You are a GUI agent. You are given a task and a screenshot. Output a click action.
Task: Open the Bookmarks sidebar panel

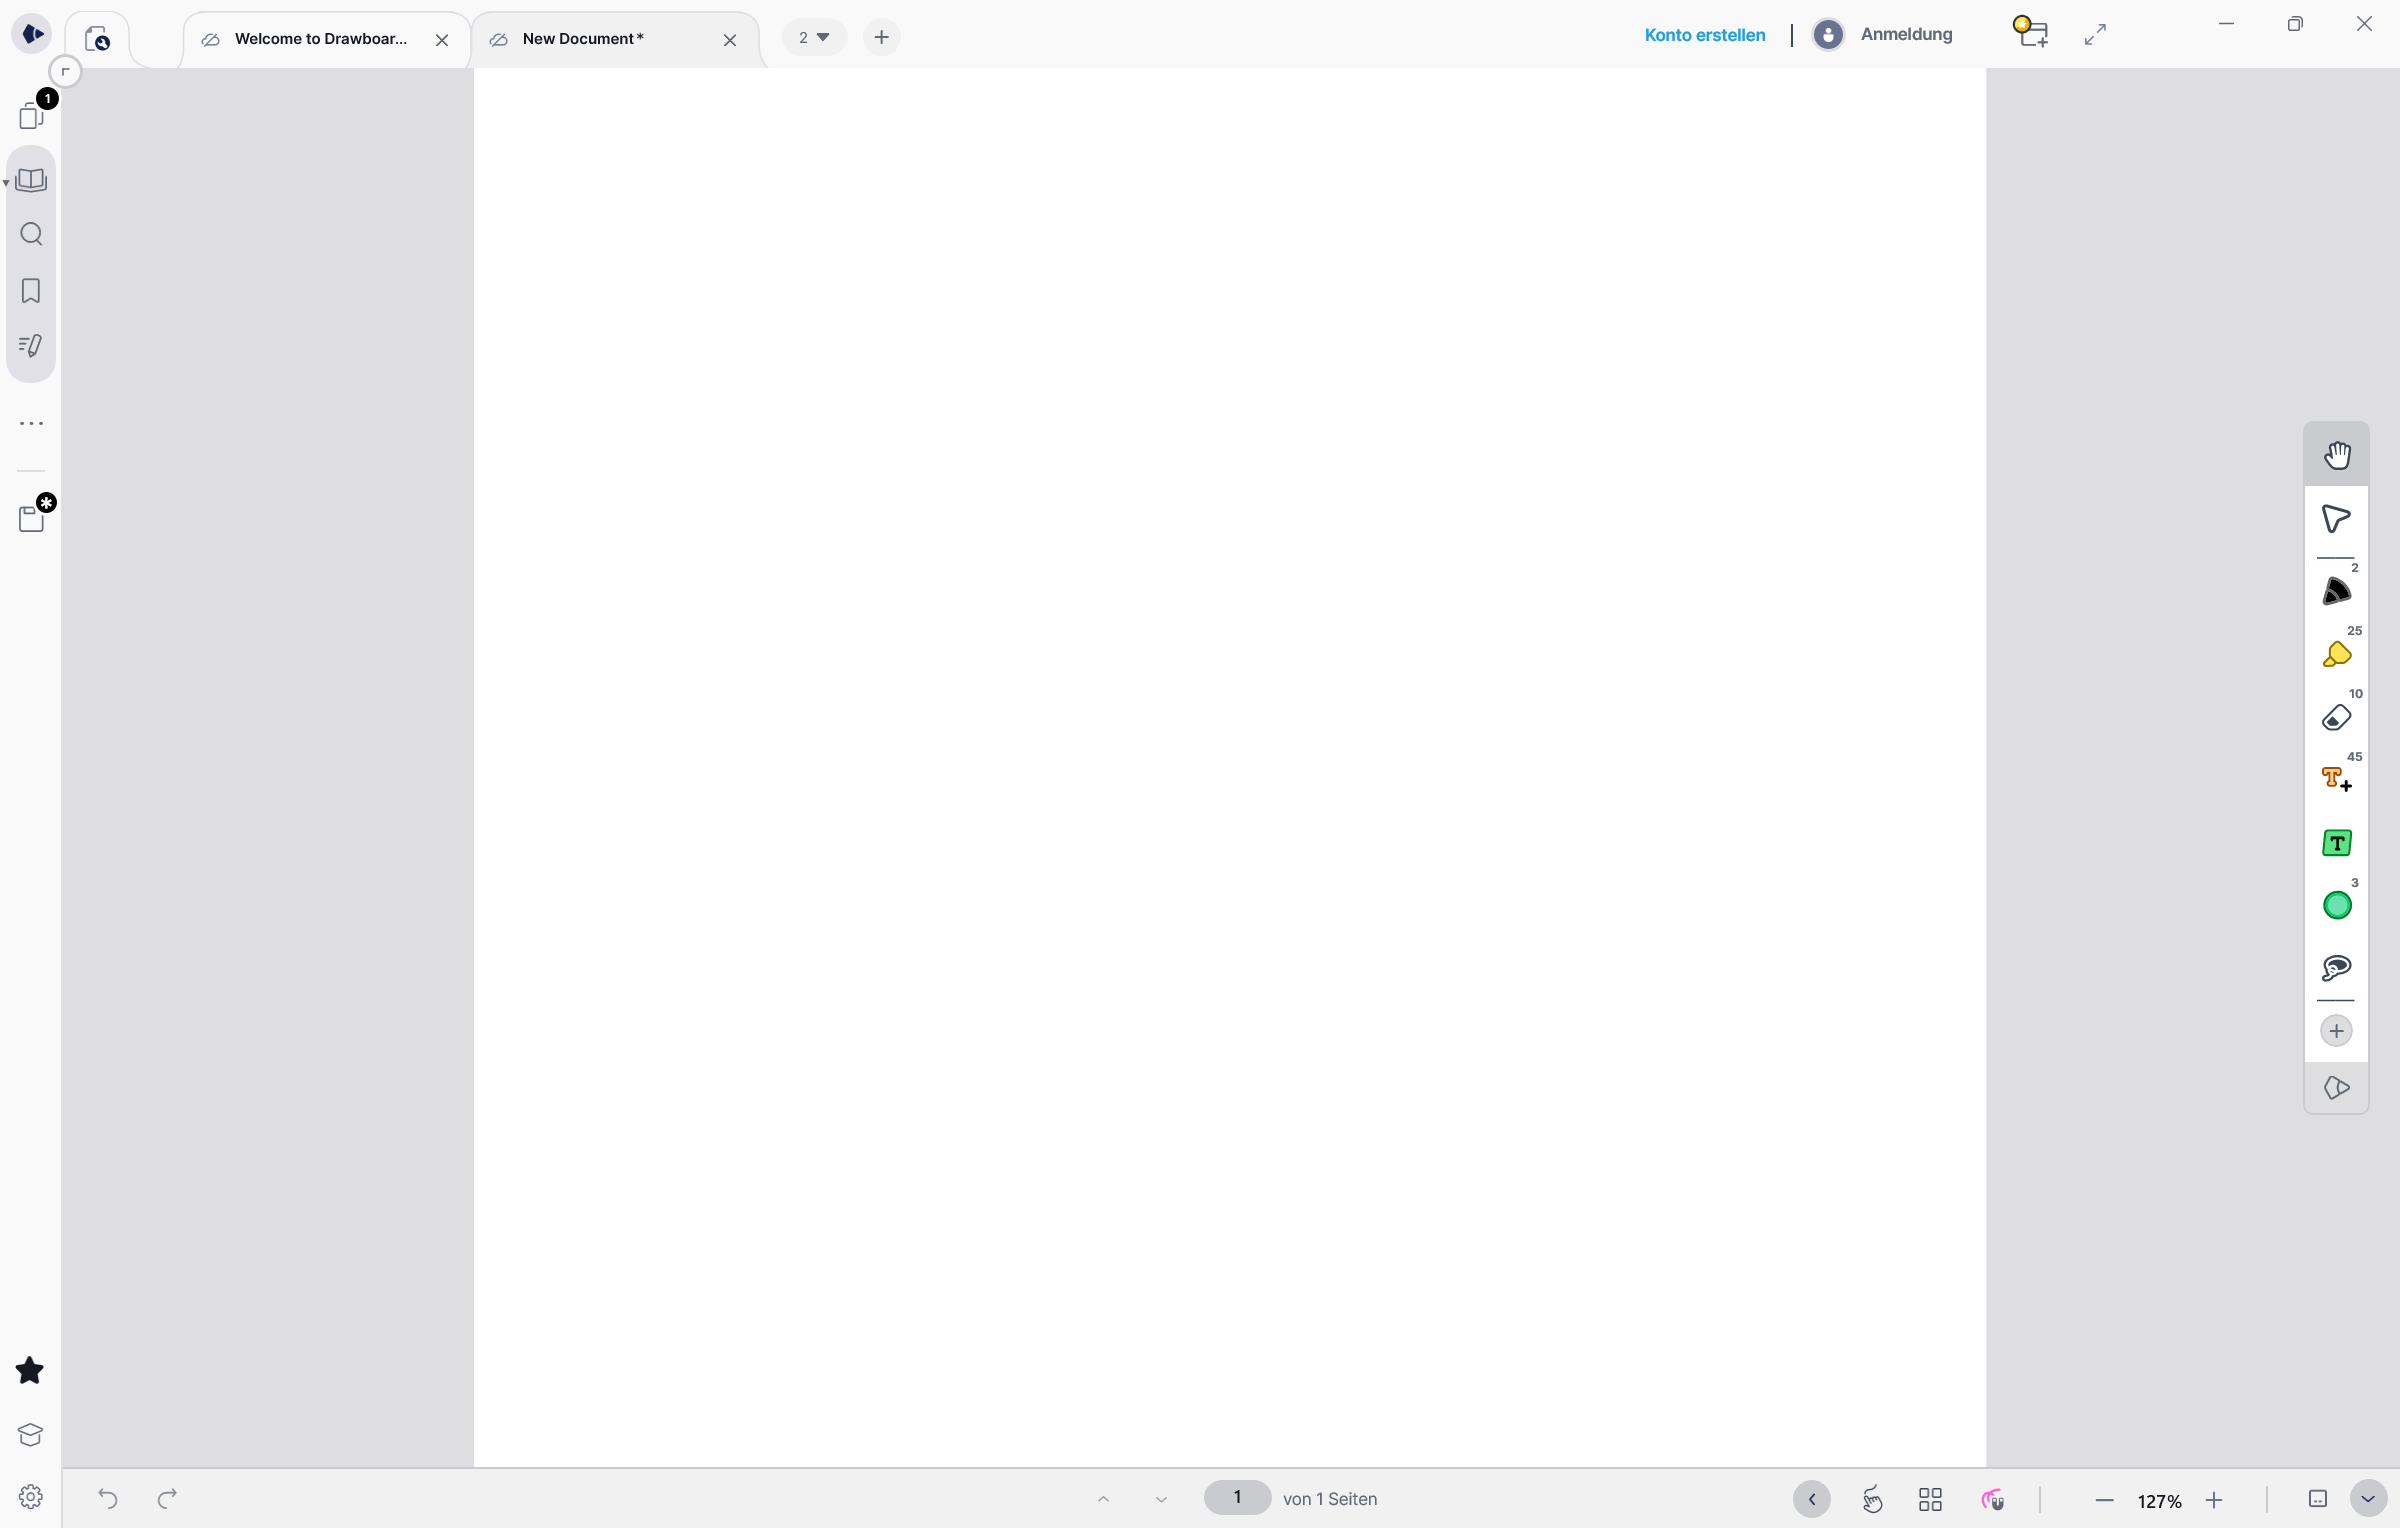[30, 290]
